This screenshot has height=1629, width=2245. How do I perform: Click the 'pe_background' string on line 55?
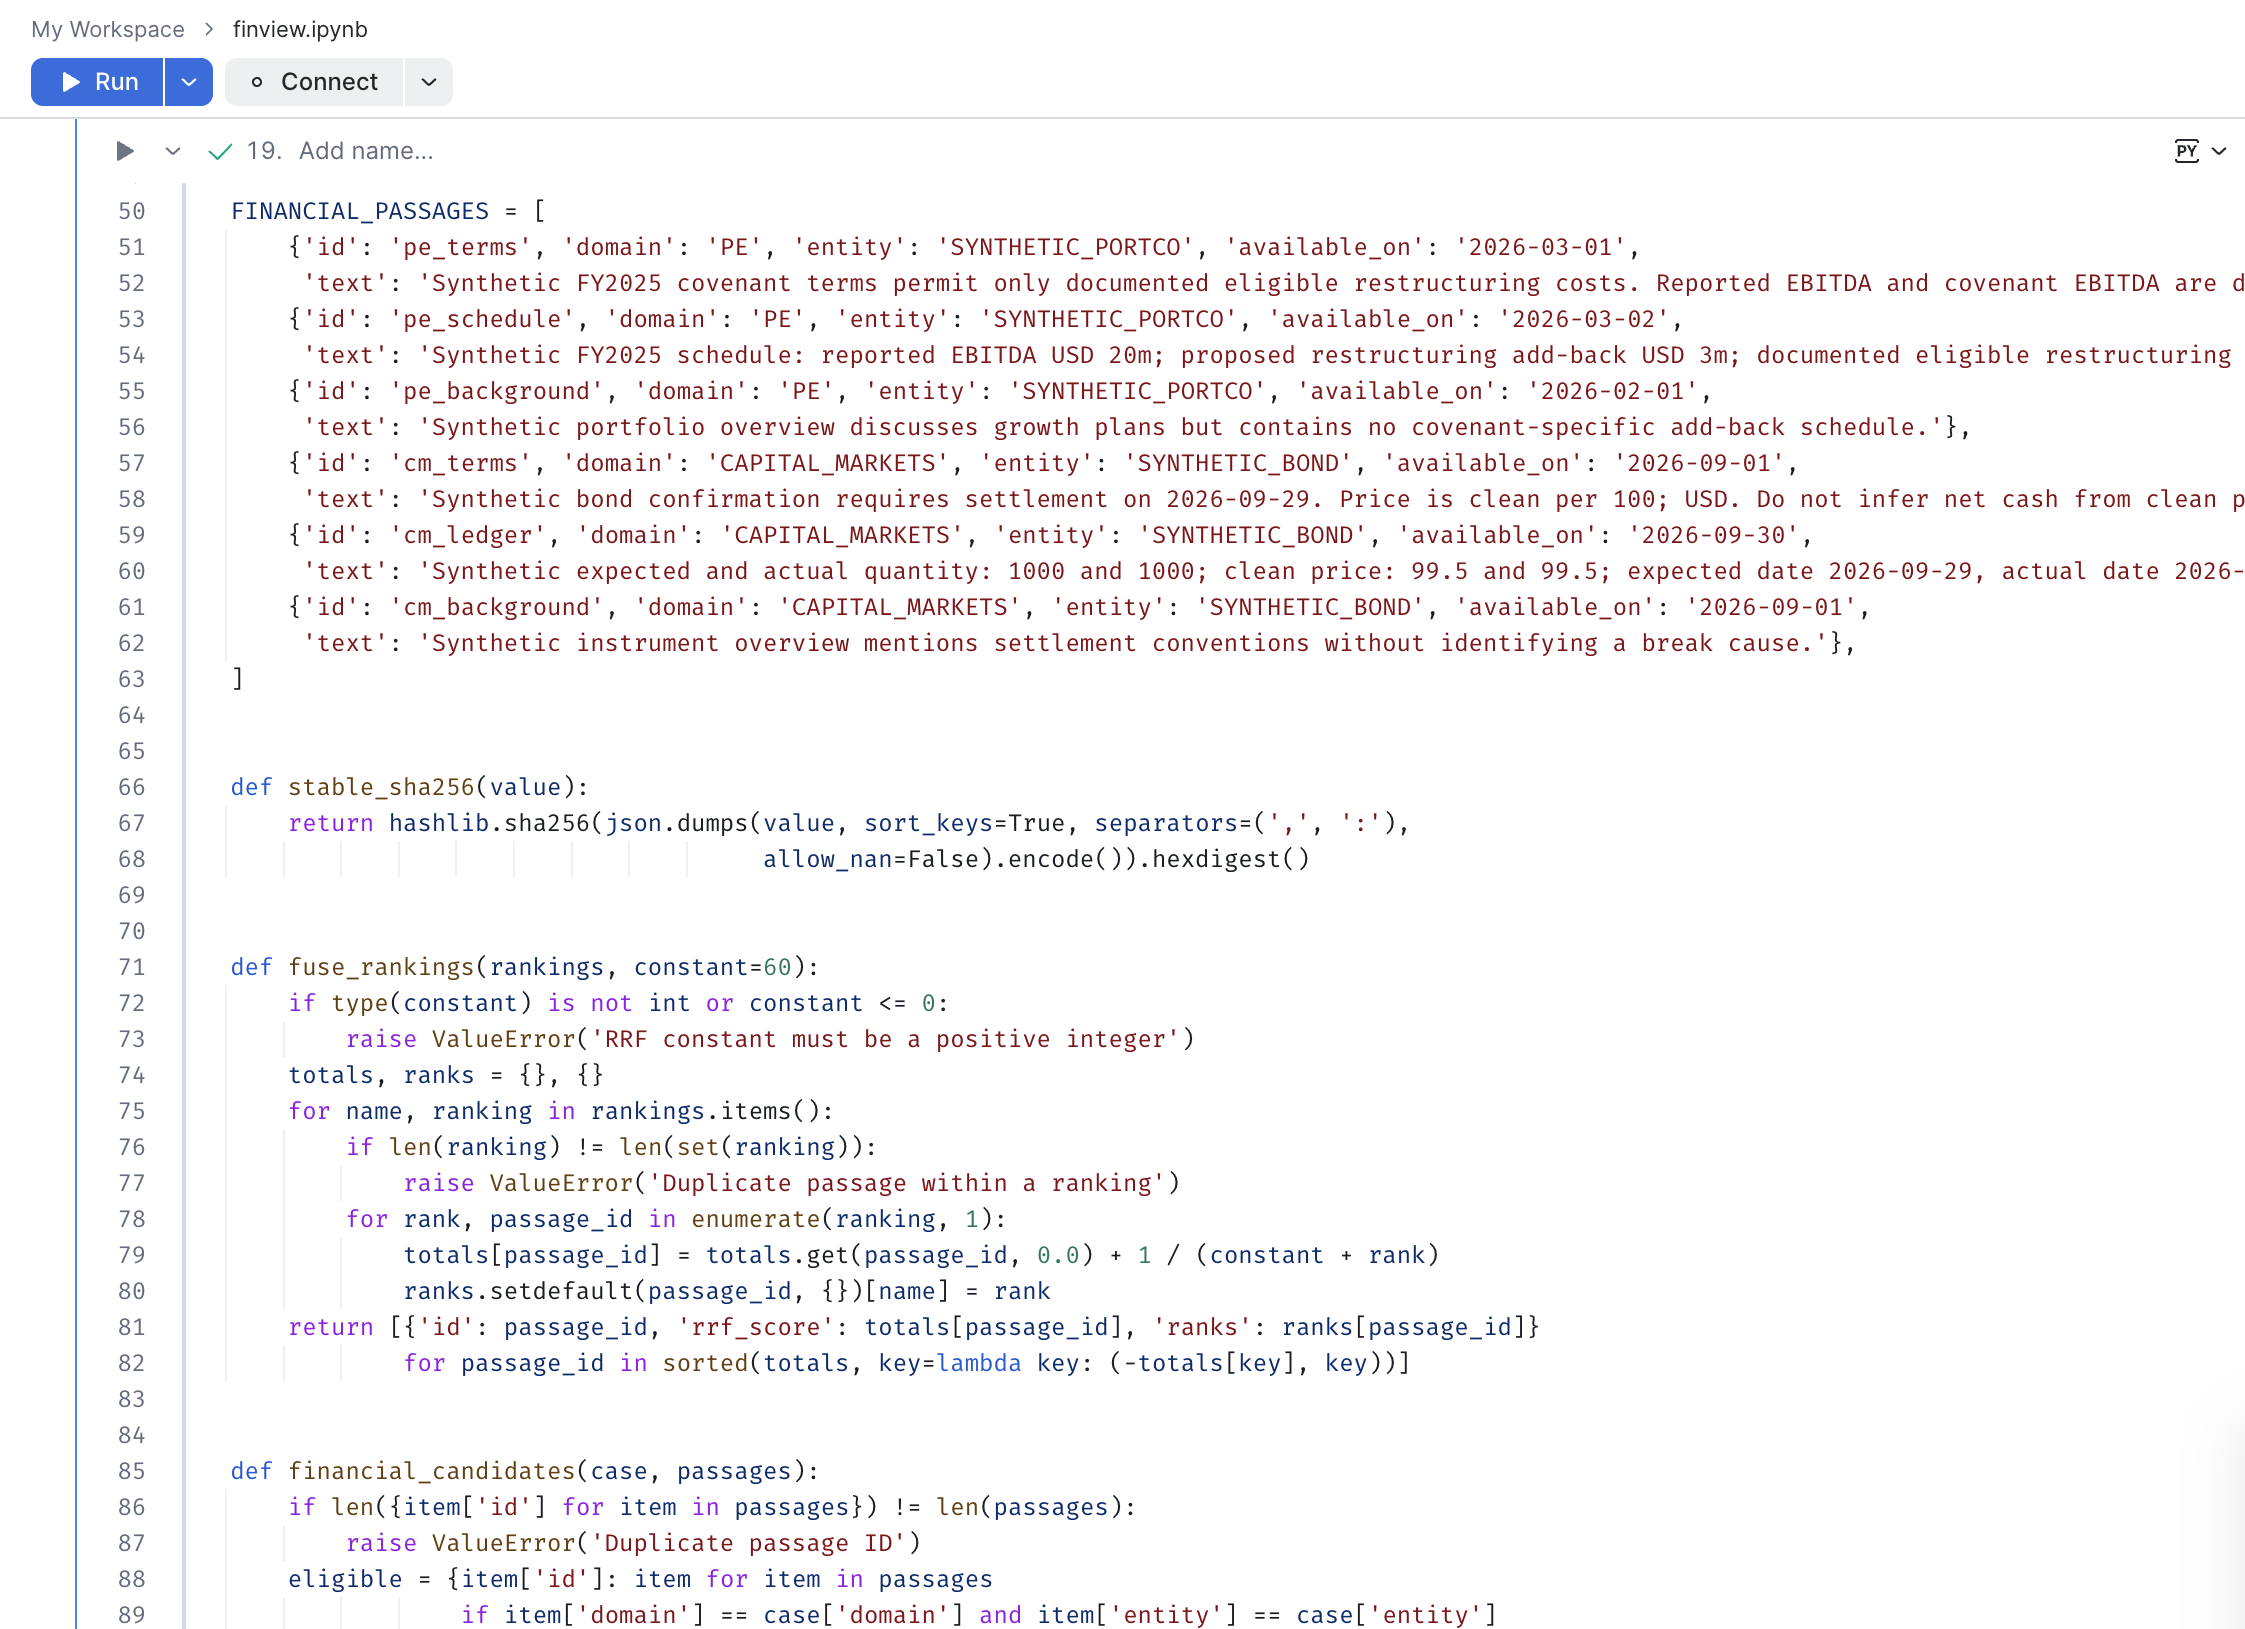496,391
